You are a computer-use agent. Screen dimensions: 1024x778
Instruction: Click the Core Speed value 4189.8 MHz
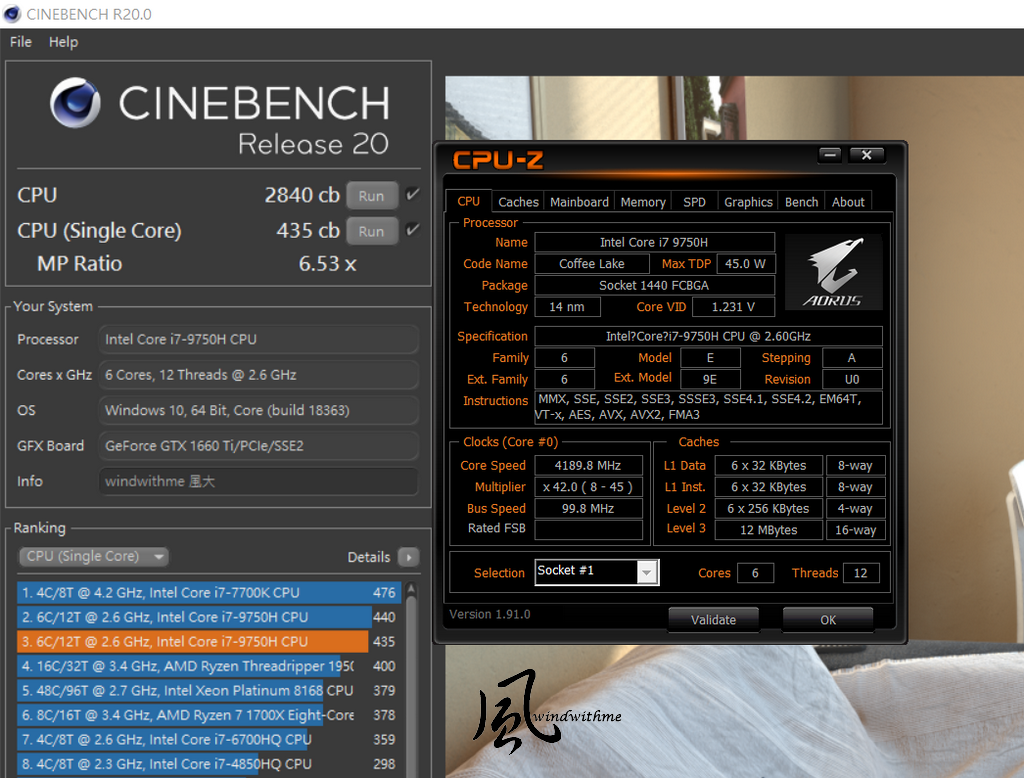click(588, 465)
